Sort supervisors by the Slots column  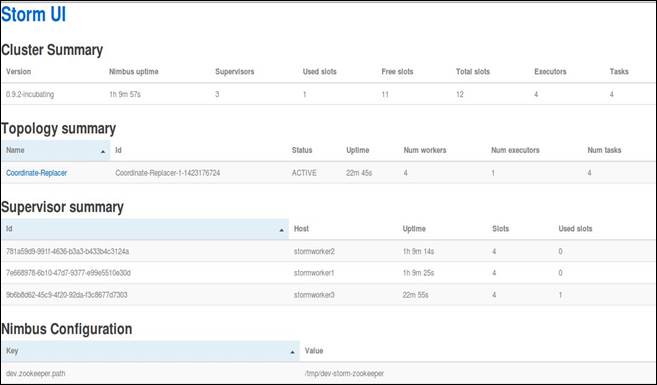[x=500, y=229]
